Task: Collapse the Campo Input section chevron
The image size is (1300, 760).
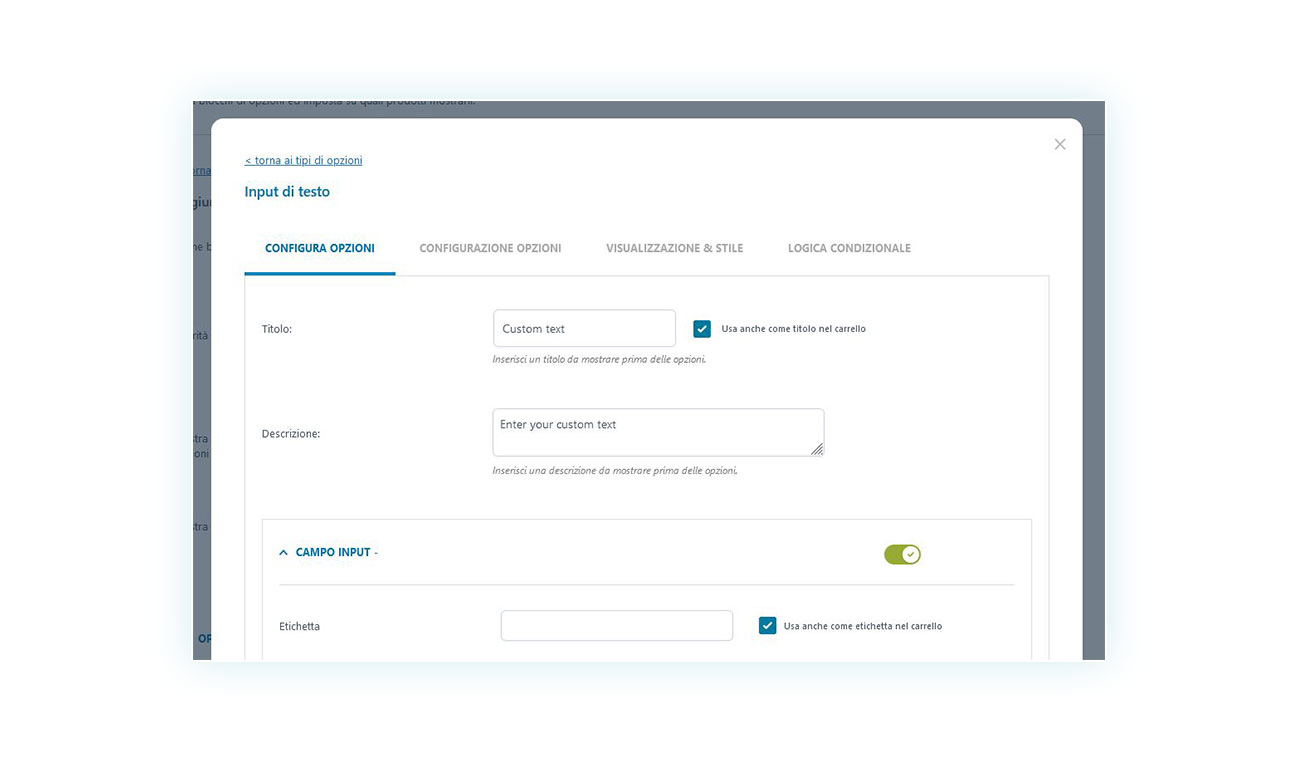Action: (284, 553)
